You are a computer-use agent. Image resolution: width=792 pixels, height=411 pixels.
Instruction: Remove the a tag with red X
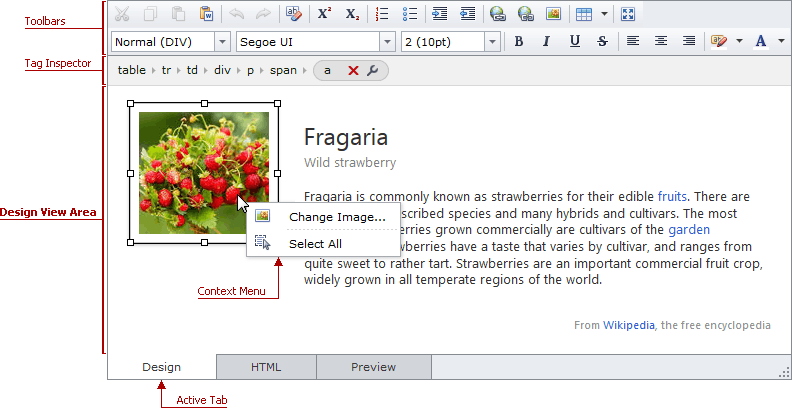point(353,71)
